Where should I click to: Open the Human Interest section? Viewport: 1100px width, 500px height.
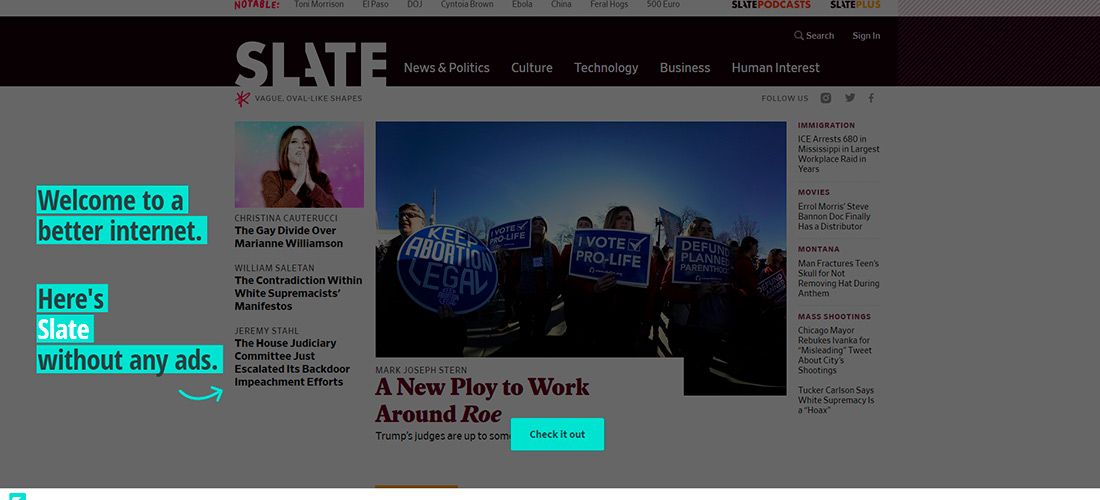(775, 68)
